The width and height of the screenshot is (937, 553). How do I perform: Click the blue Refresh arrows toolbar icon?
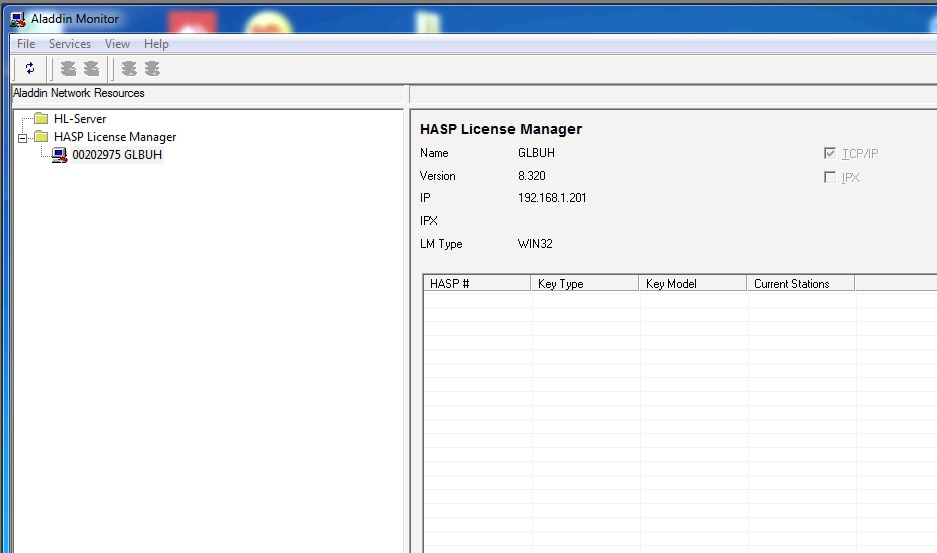click(30, 68)
